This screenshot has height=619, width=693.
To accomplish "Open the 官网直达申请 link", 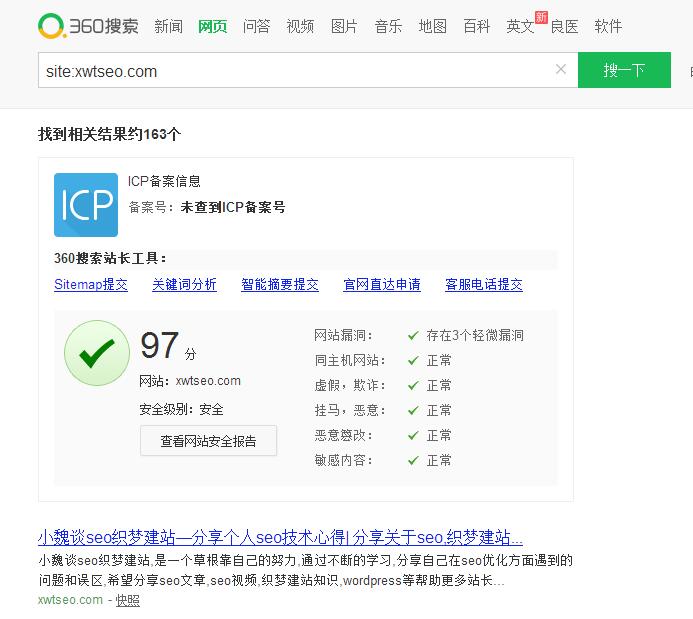I will (x=382, y=285).
